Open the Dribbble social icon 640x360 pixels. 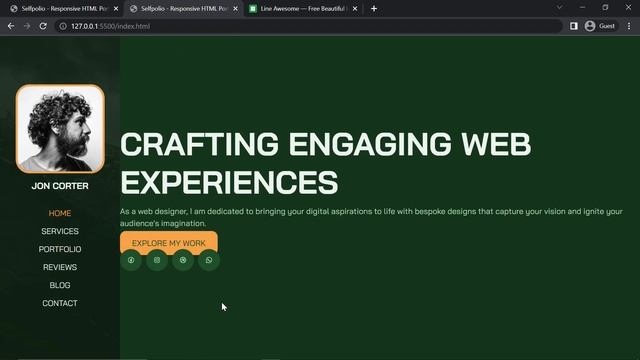(183, 260)
